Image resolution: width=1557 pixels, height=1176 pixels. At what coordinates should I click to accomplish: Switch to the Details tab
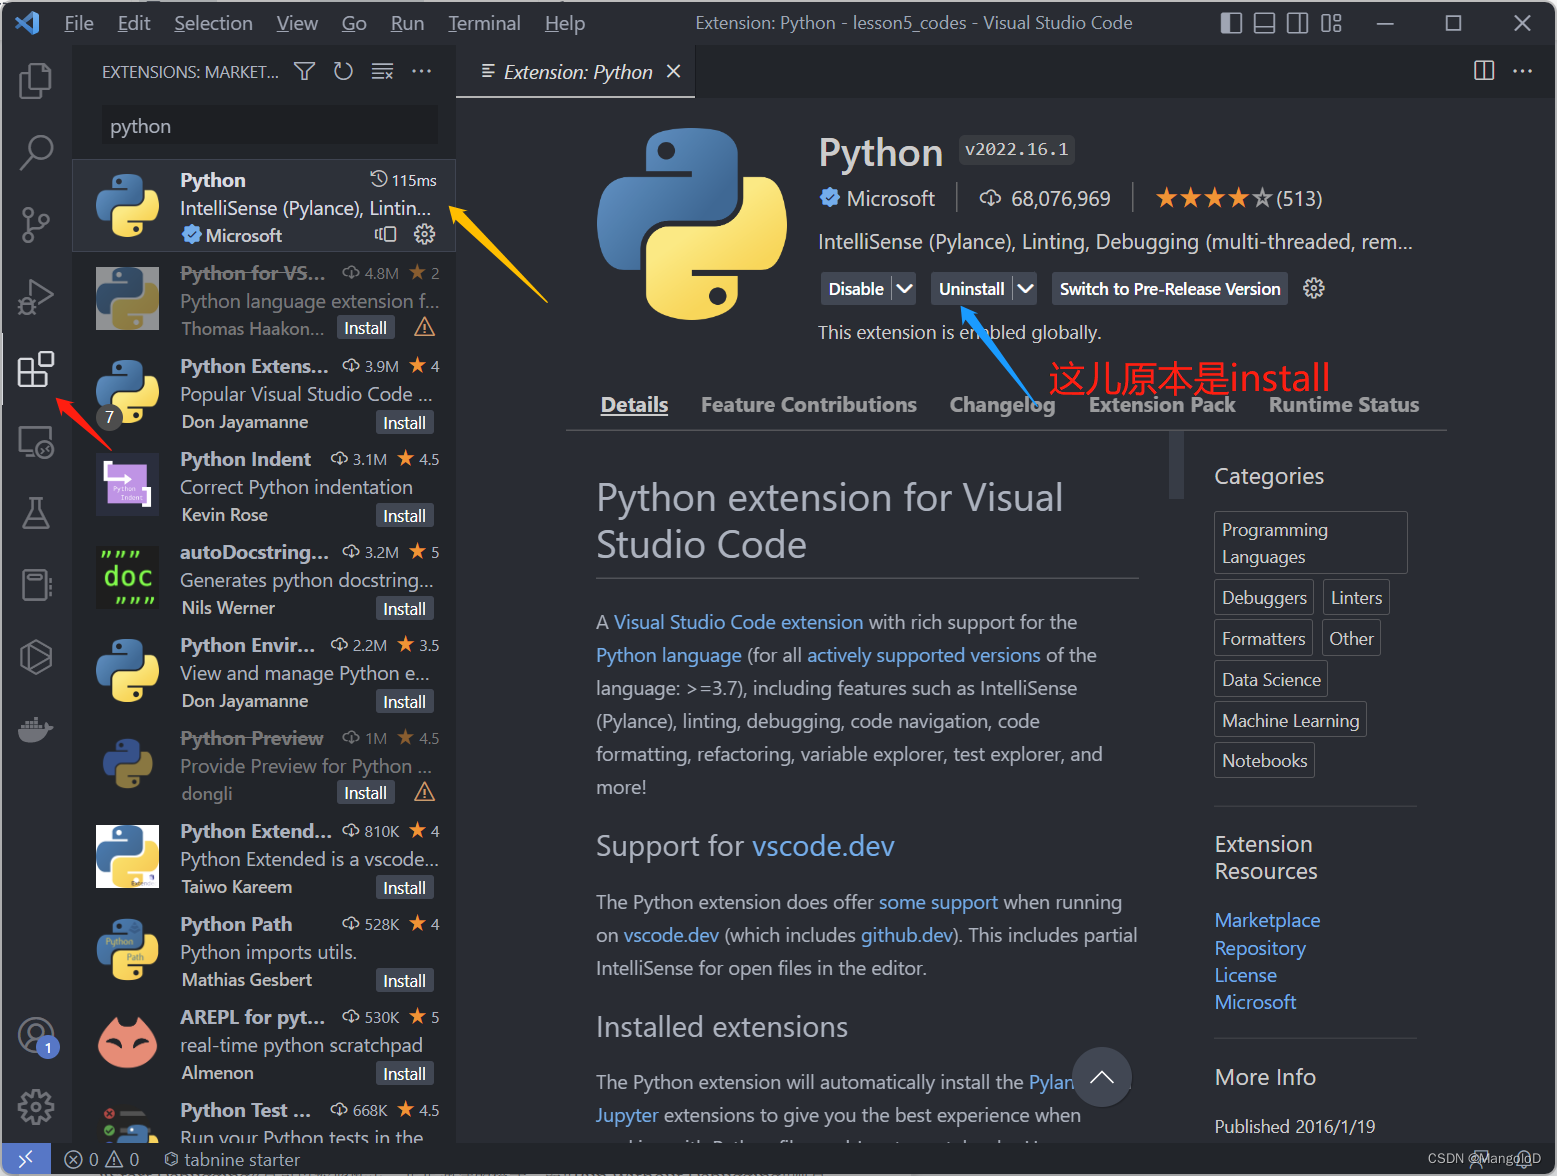[x=634, y=405]
